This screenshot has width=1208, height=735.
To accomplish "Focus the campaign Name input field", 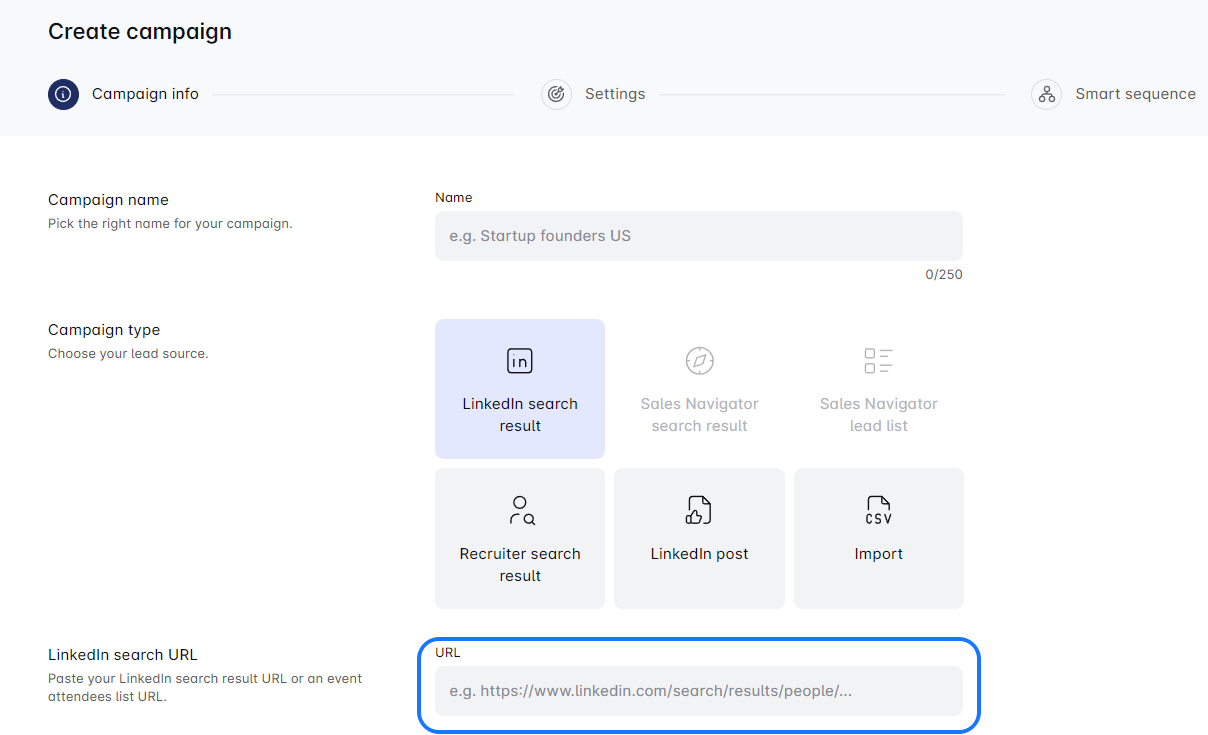I will (698, 236).
